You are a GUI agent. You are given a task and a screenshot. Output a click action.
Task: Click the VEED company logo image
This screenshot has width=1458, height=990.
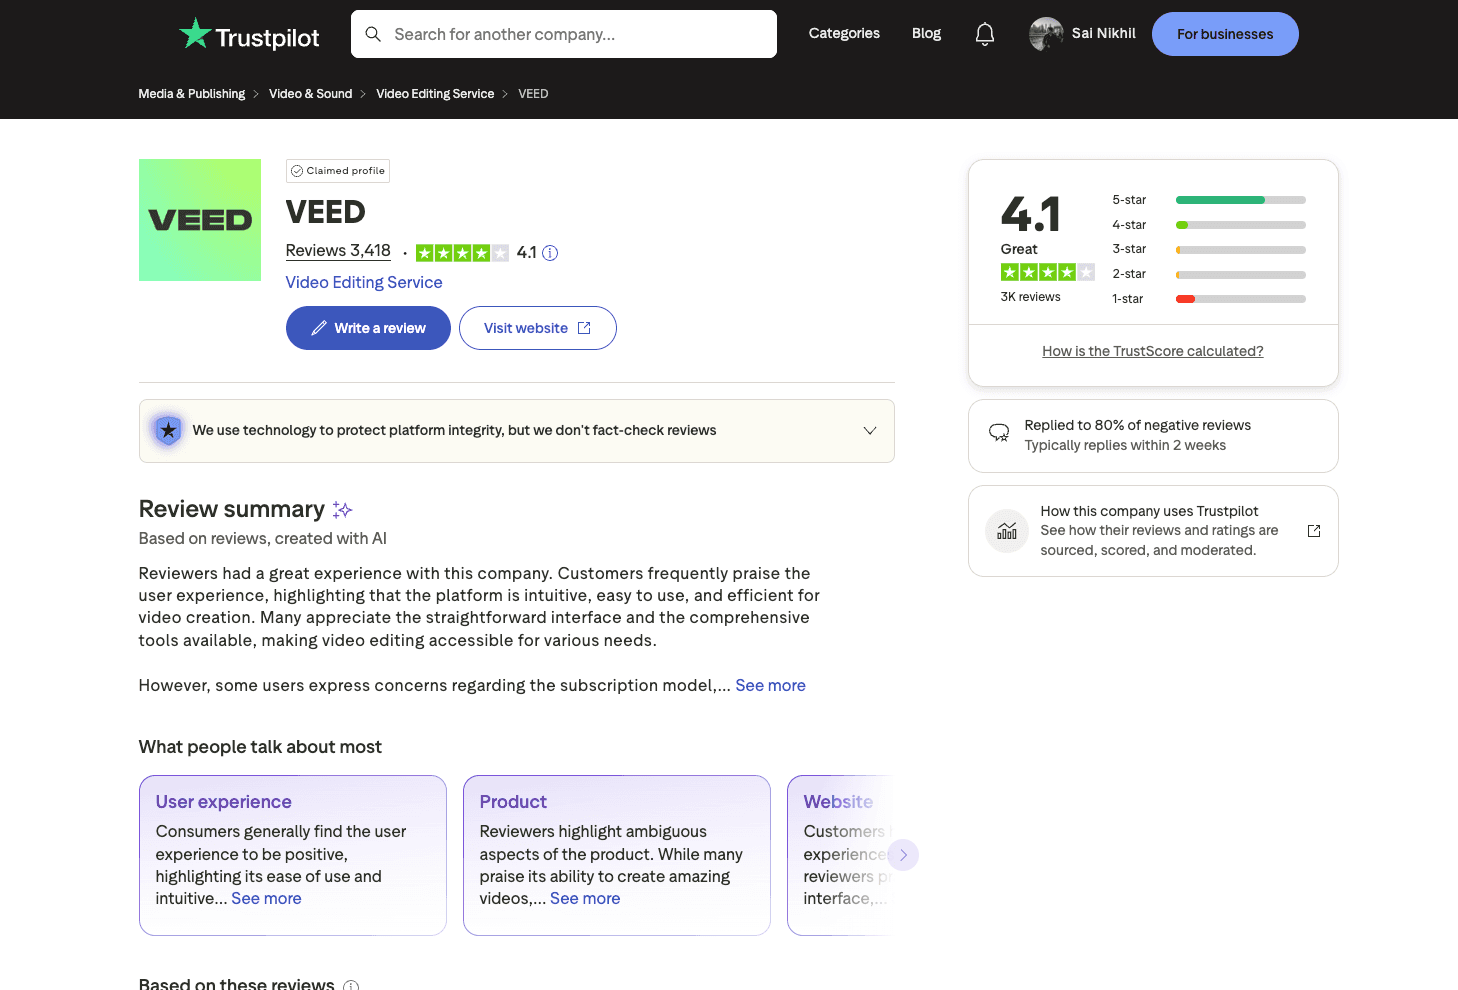[200, 220]
